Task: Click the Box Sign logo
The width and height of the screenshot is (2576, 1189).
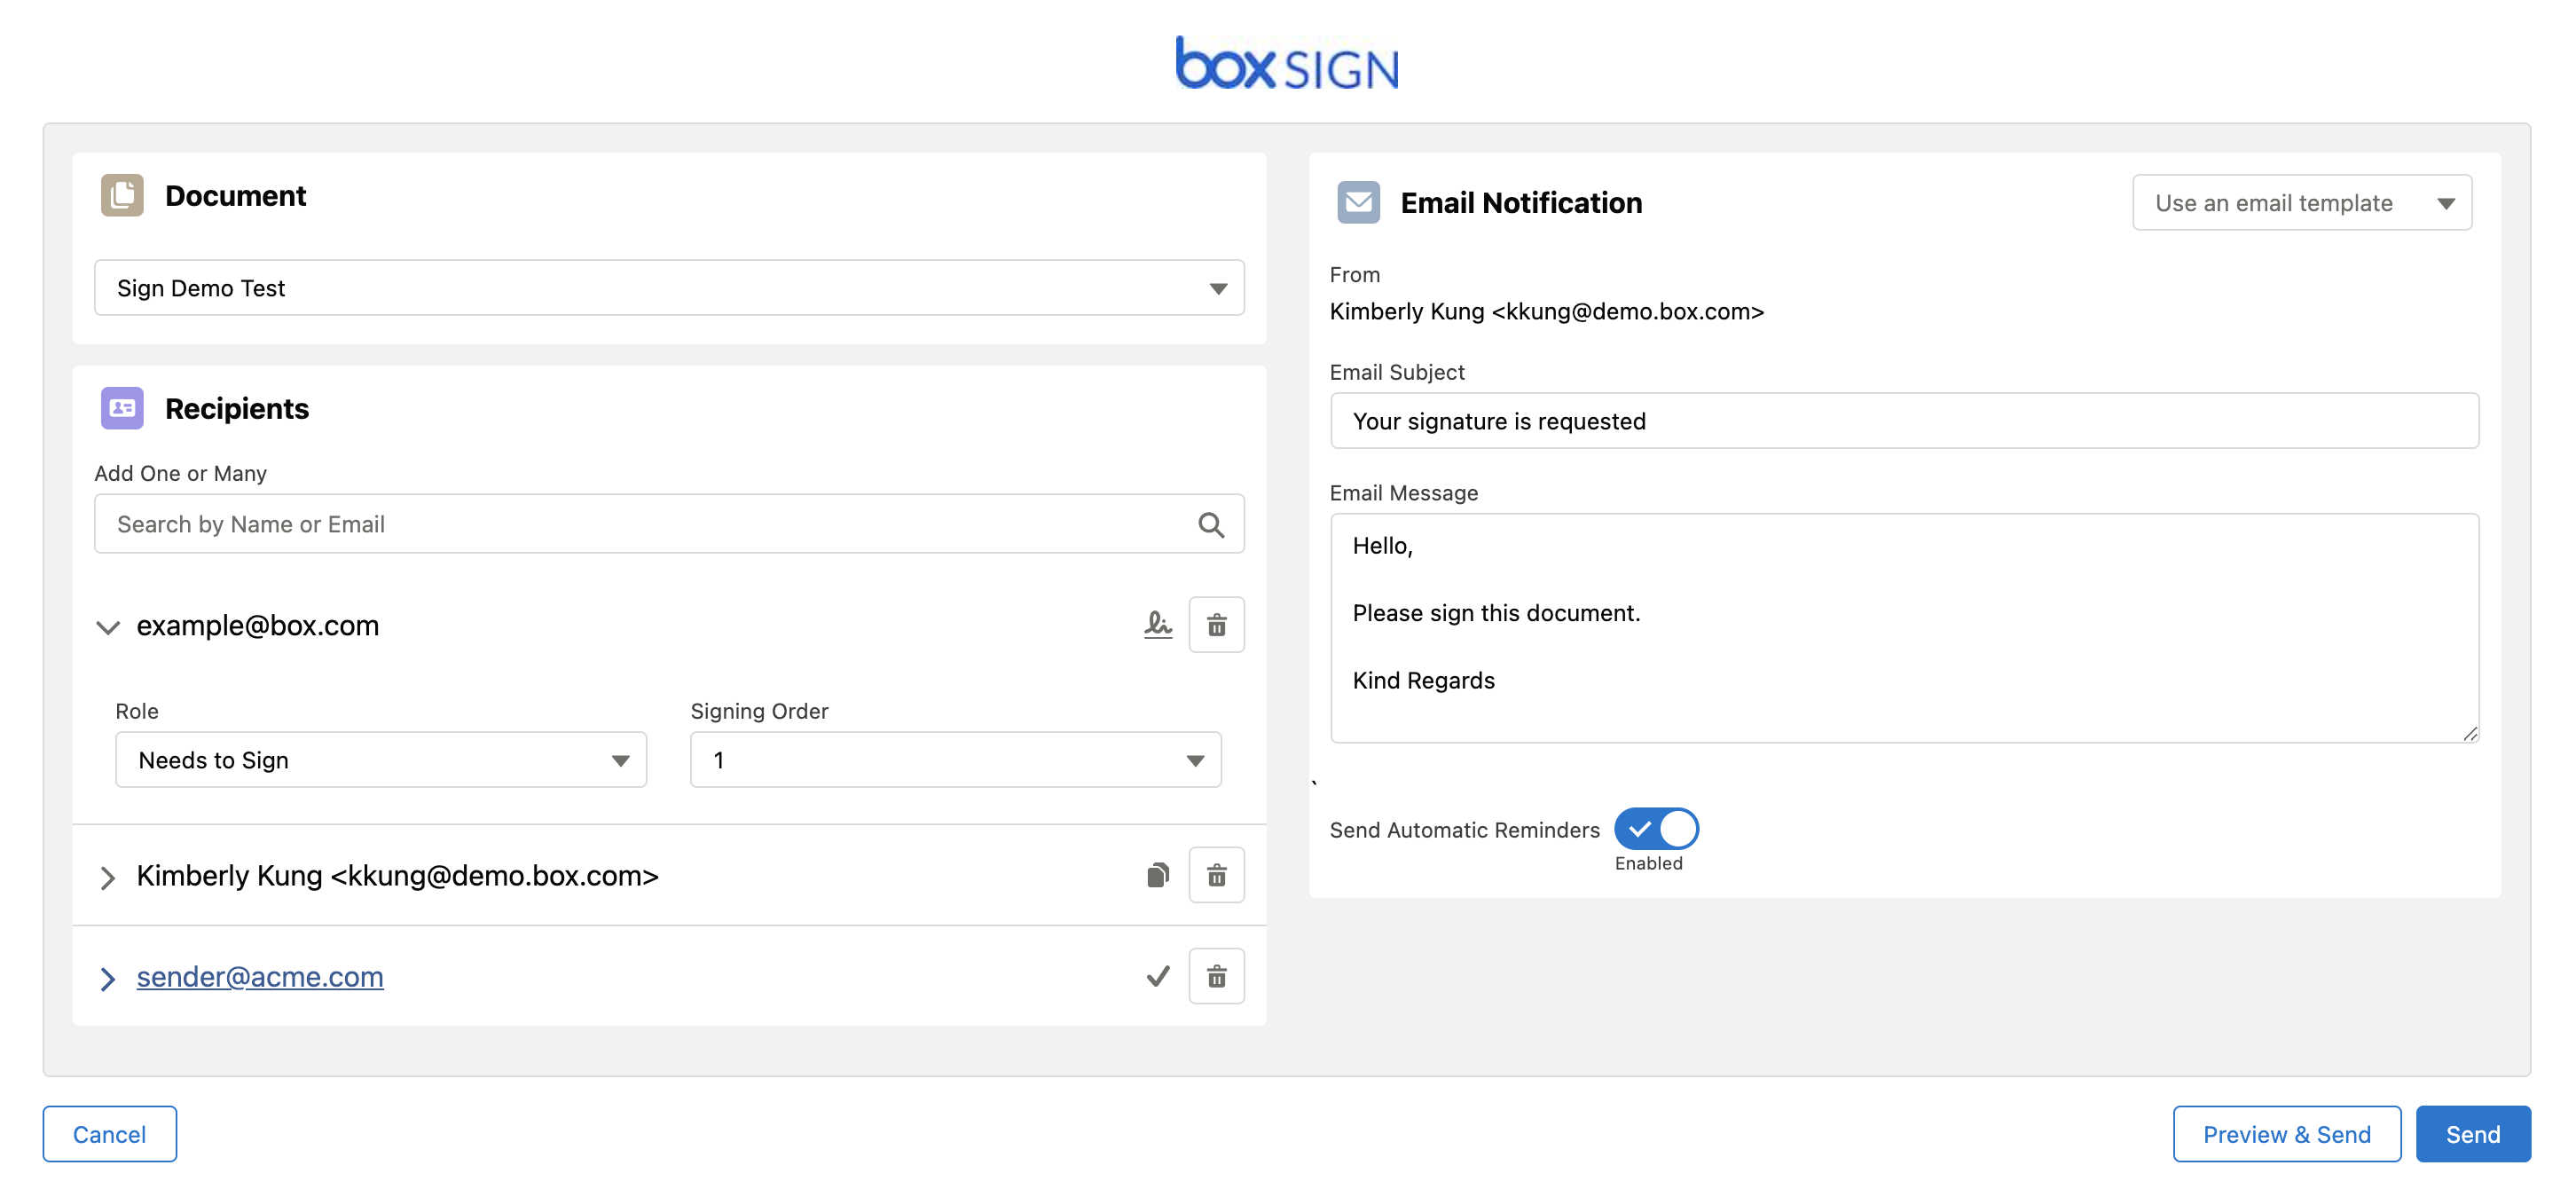Action: point(1287,64)
